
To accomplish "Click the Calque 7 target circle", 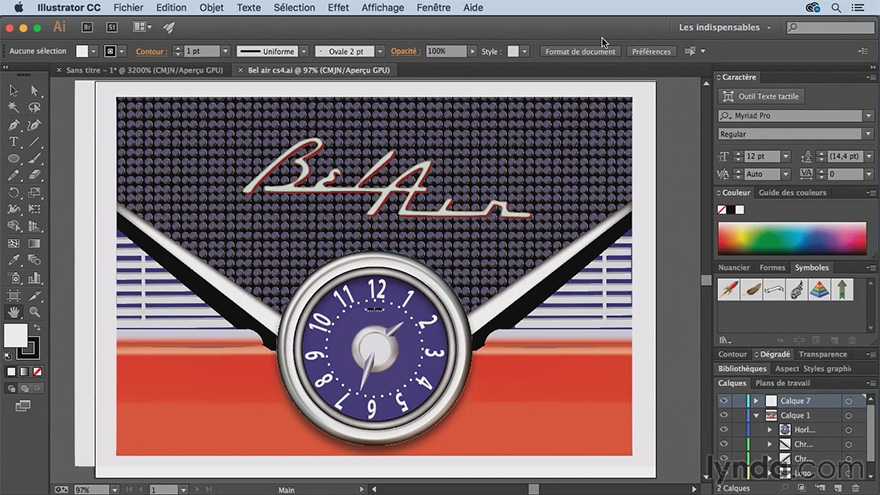I will click(x=849, y=401).
